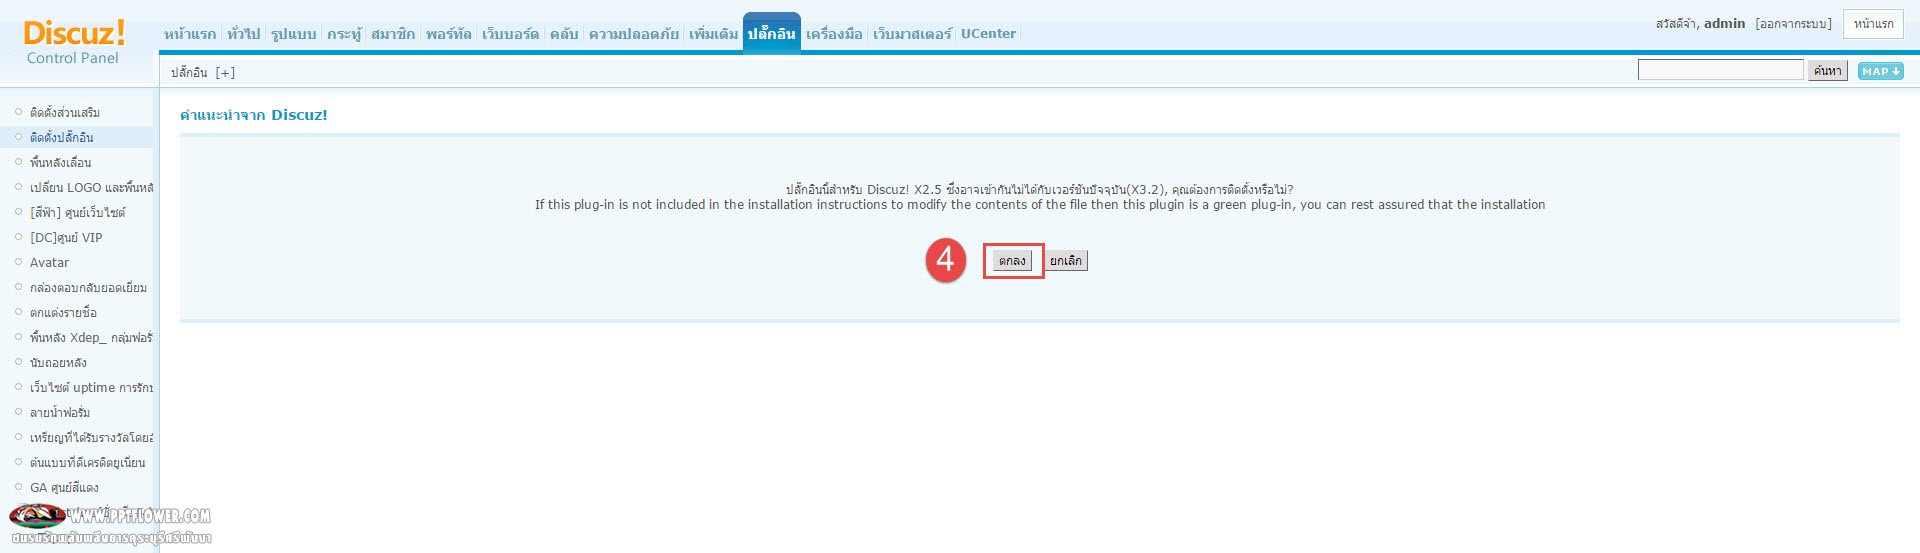1920x553 pixels.
Task: Open กล่องตอบกลับยอดเยี่ยม sidebar item
Action: coord(88,287)
